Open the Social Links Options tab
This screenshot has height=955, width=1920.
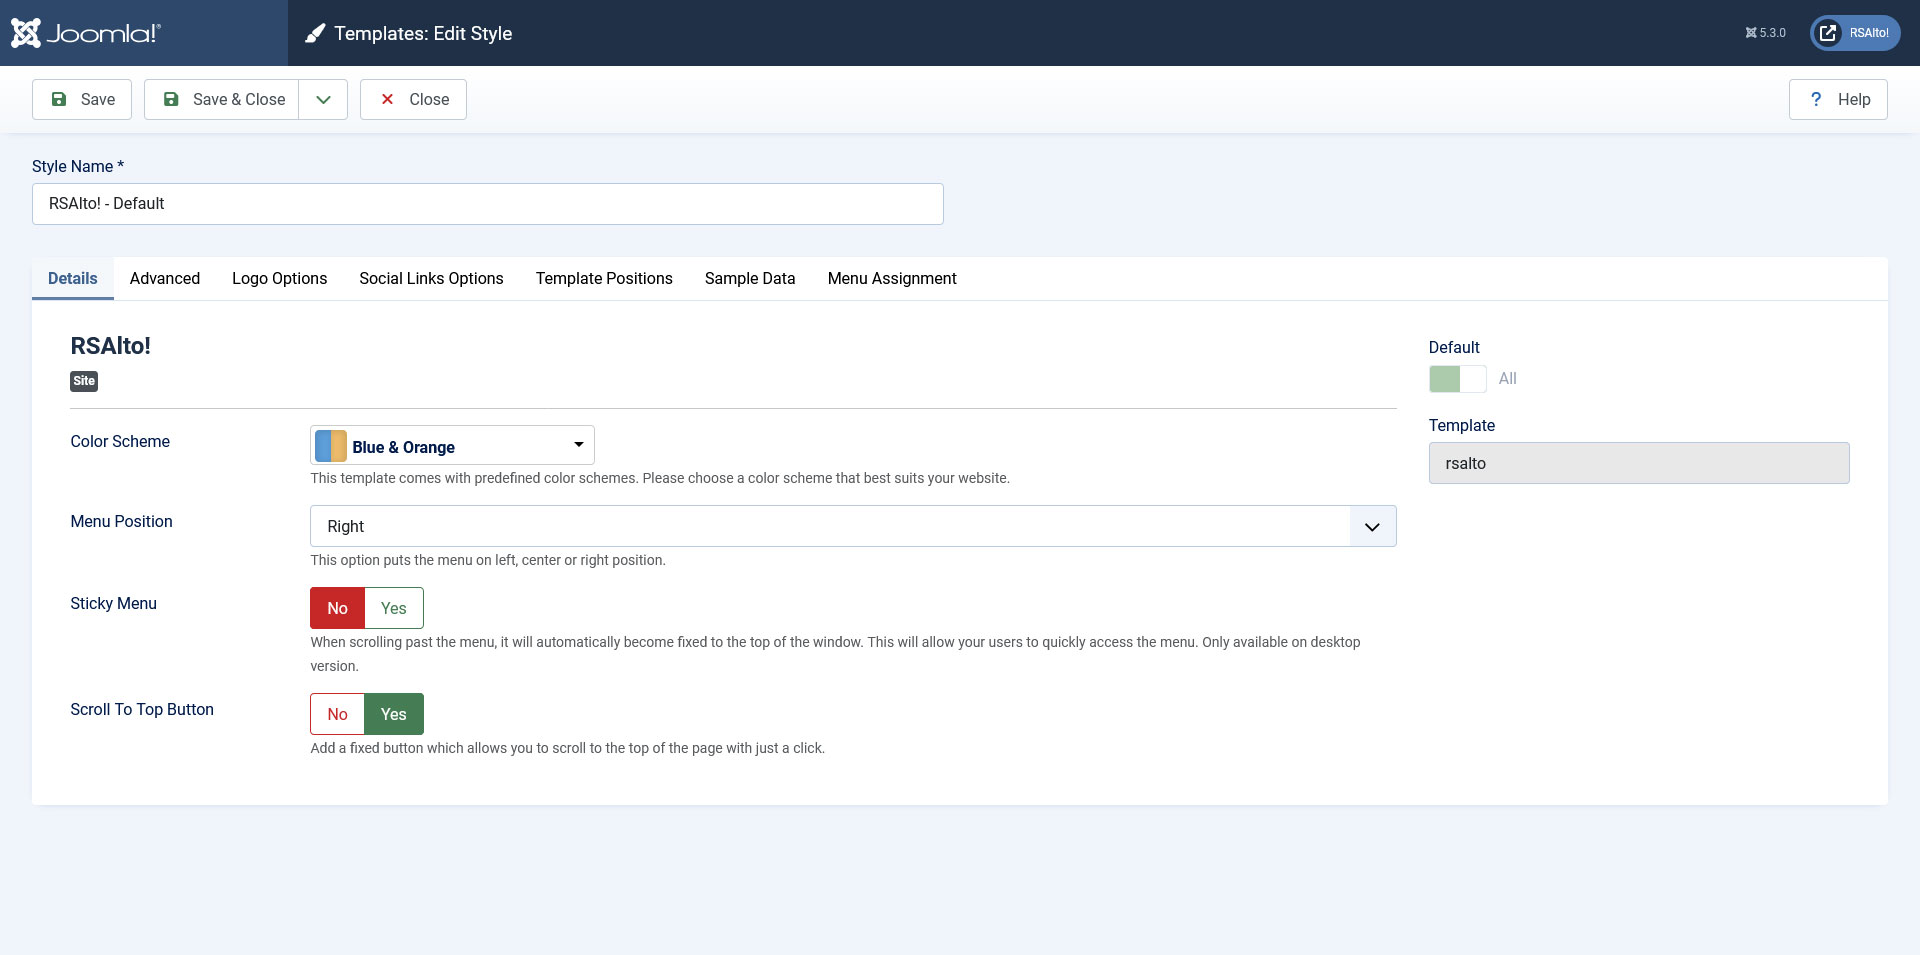[x=432, y=278]
